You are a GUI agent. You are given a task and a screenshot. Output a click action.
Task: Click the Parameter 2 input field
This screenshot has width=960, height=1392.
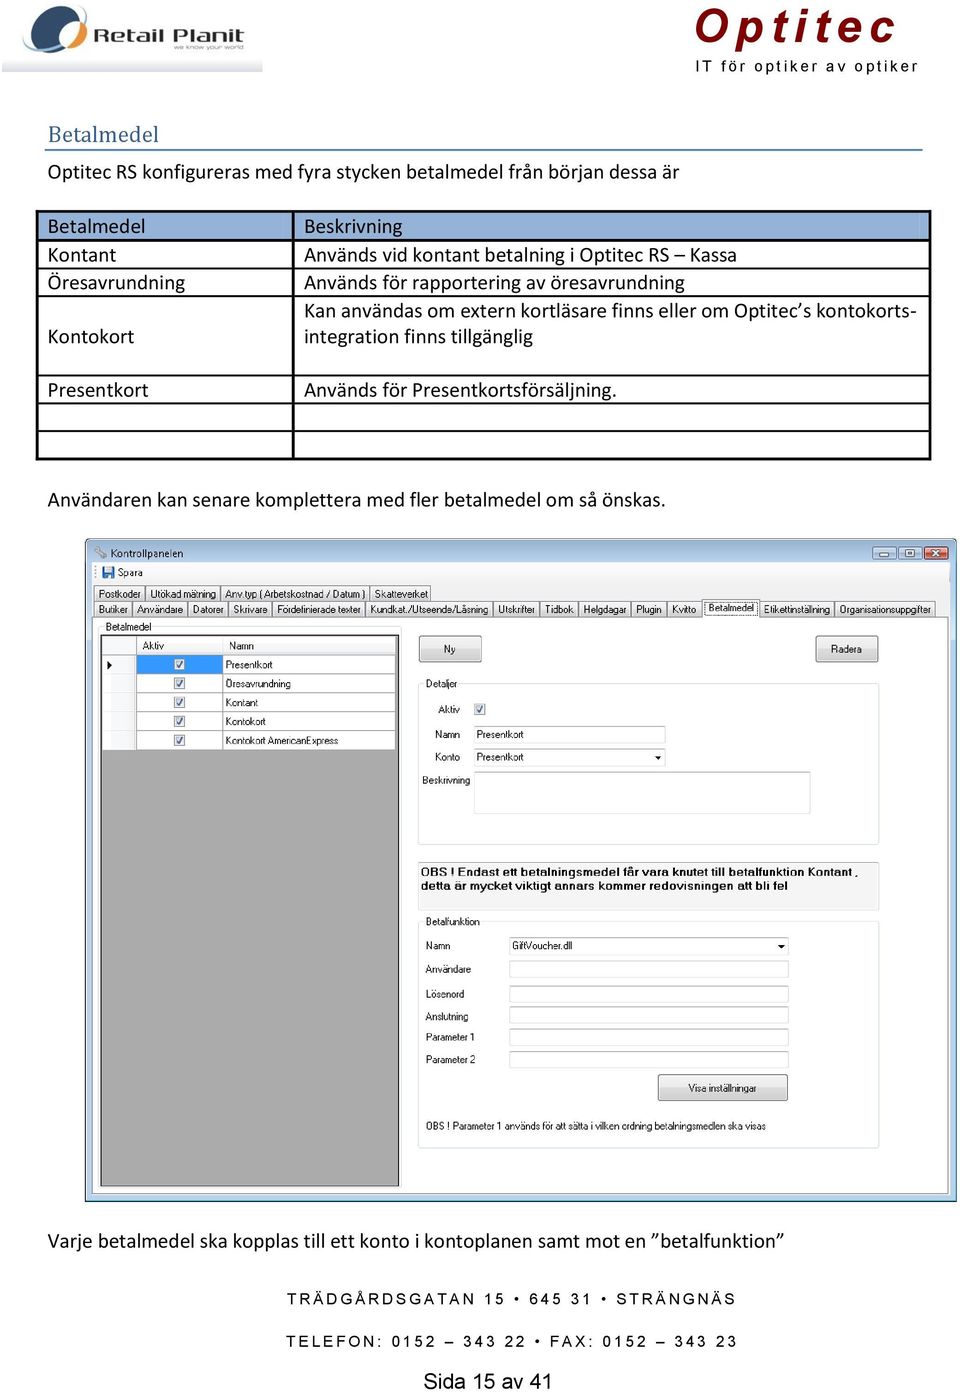pyautogui.click(x=649, y=1059)
